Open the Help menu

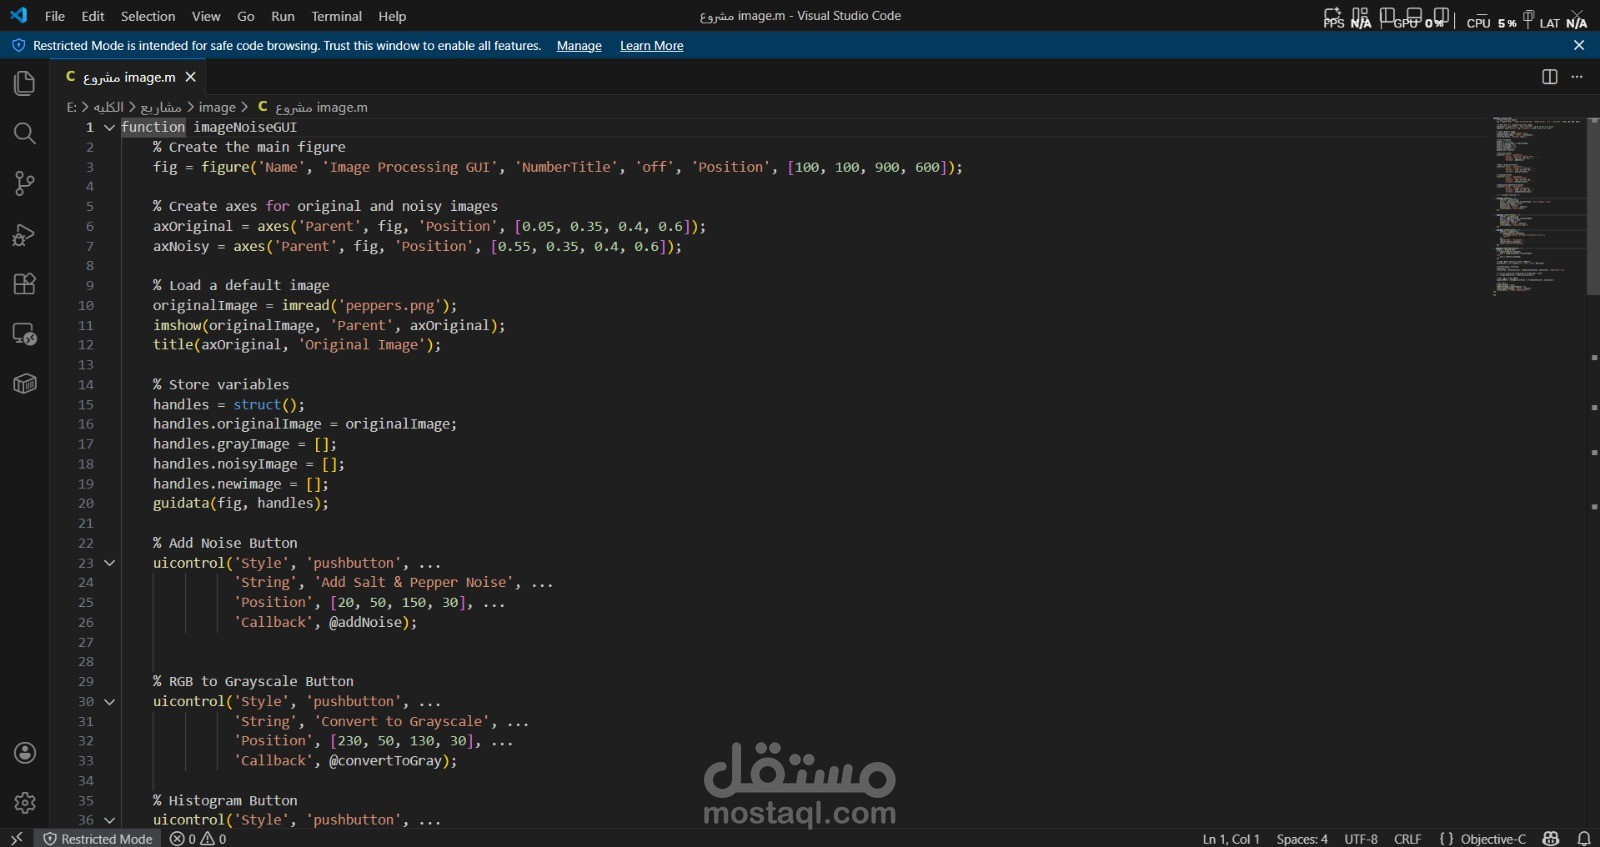click(x=392, y=16)
